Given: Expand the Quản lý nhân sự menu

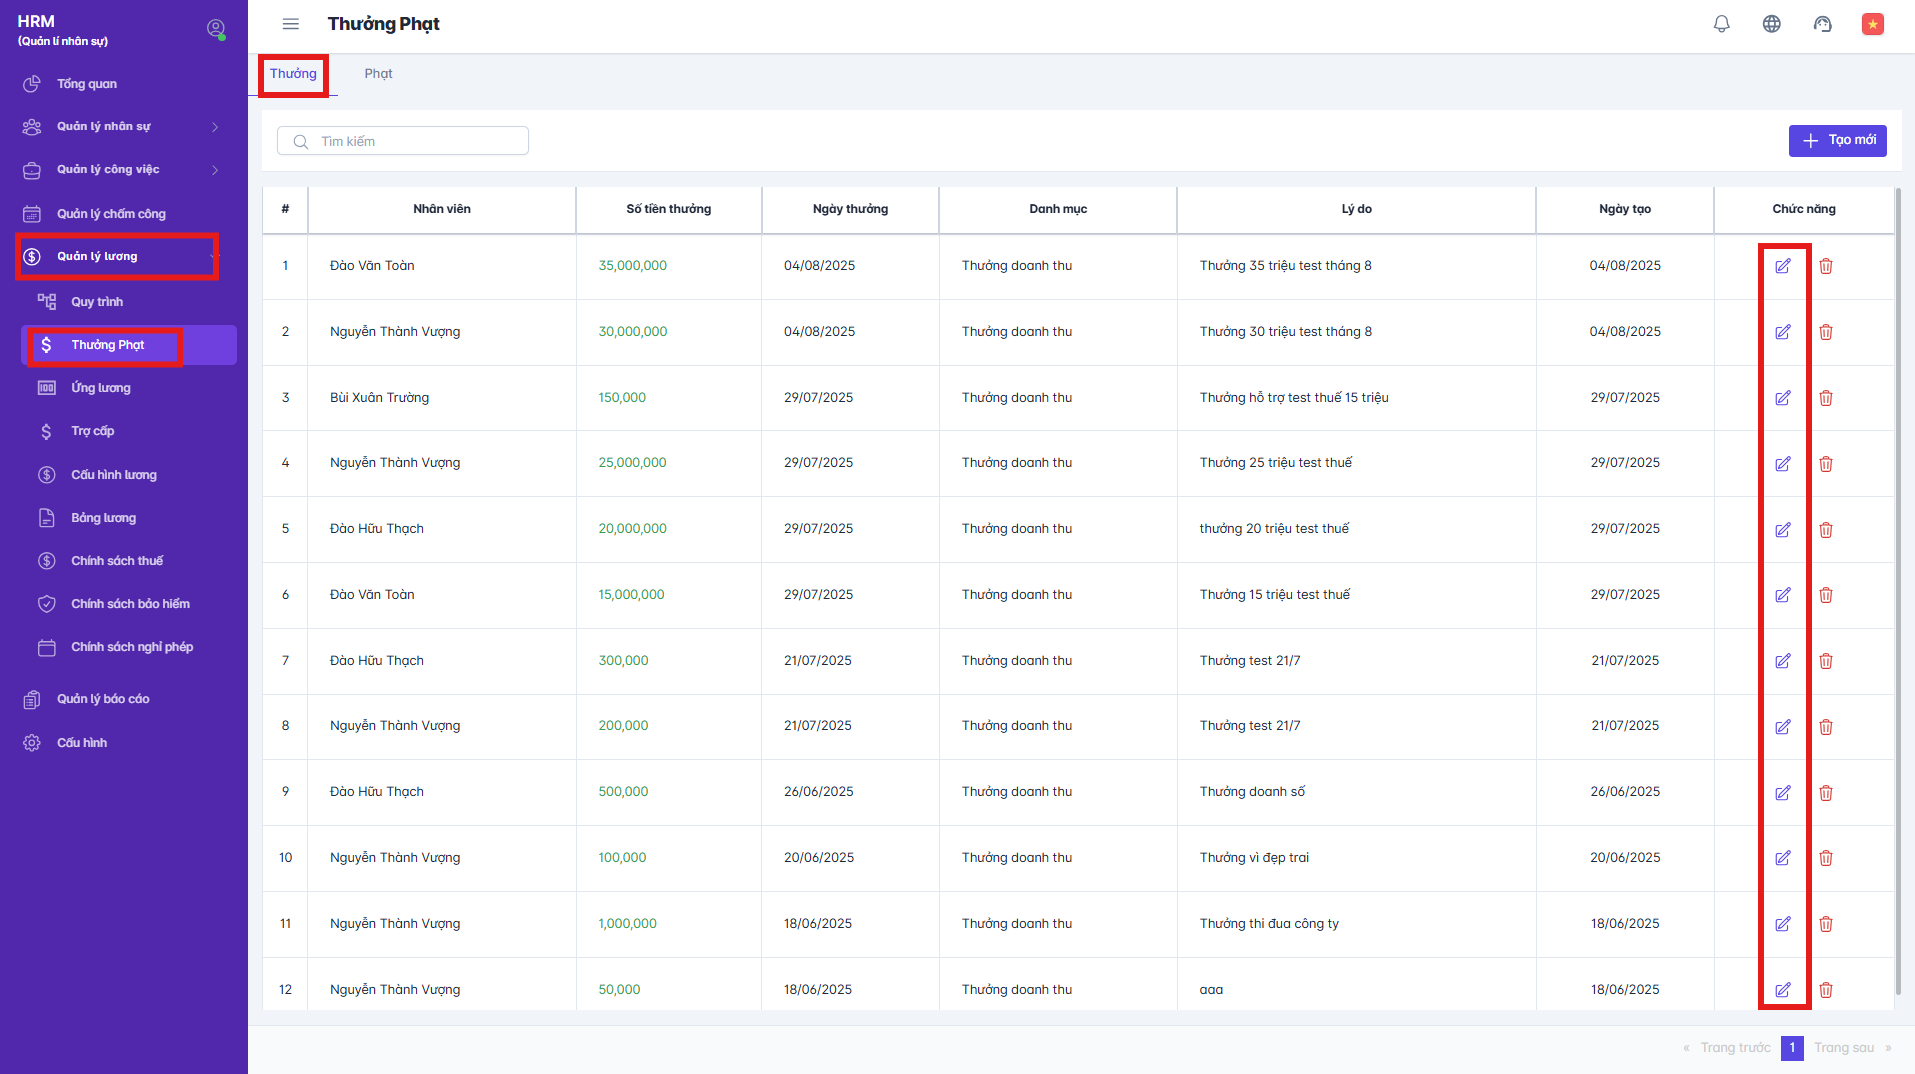Looking at the screenshot, I should click(120, 127).
